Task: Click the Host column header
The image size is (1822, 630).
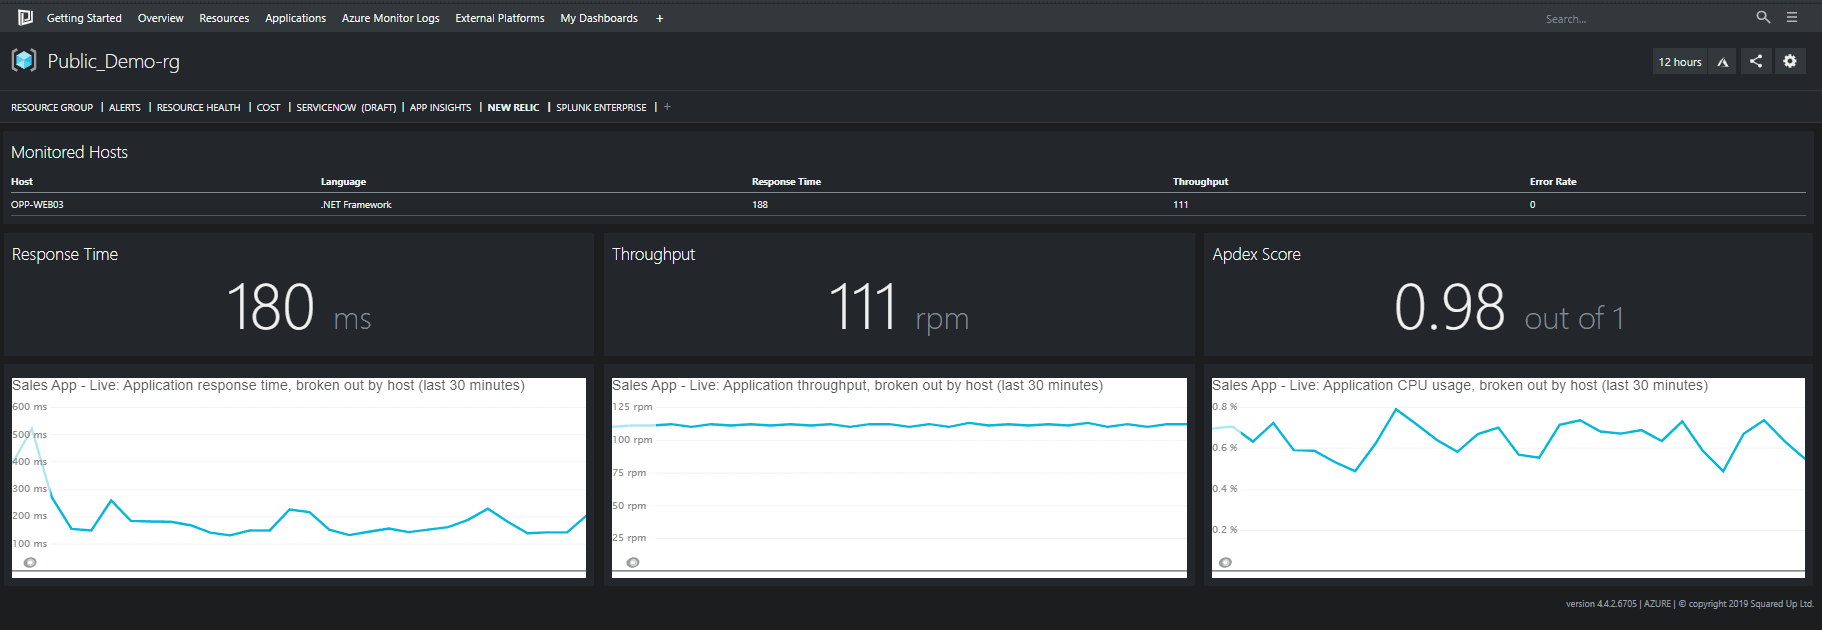Action: (22, 181)
